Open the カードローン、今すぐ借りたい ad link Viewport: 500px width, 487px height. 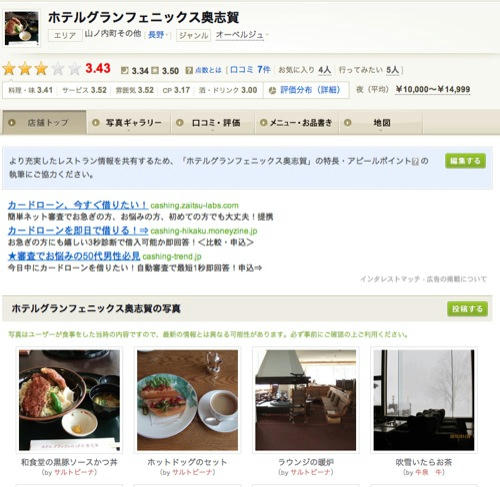[78, 205]
